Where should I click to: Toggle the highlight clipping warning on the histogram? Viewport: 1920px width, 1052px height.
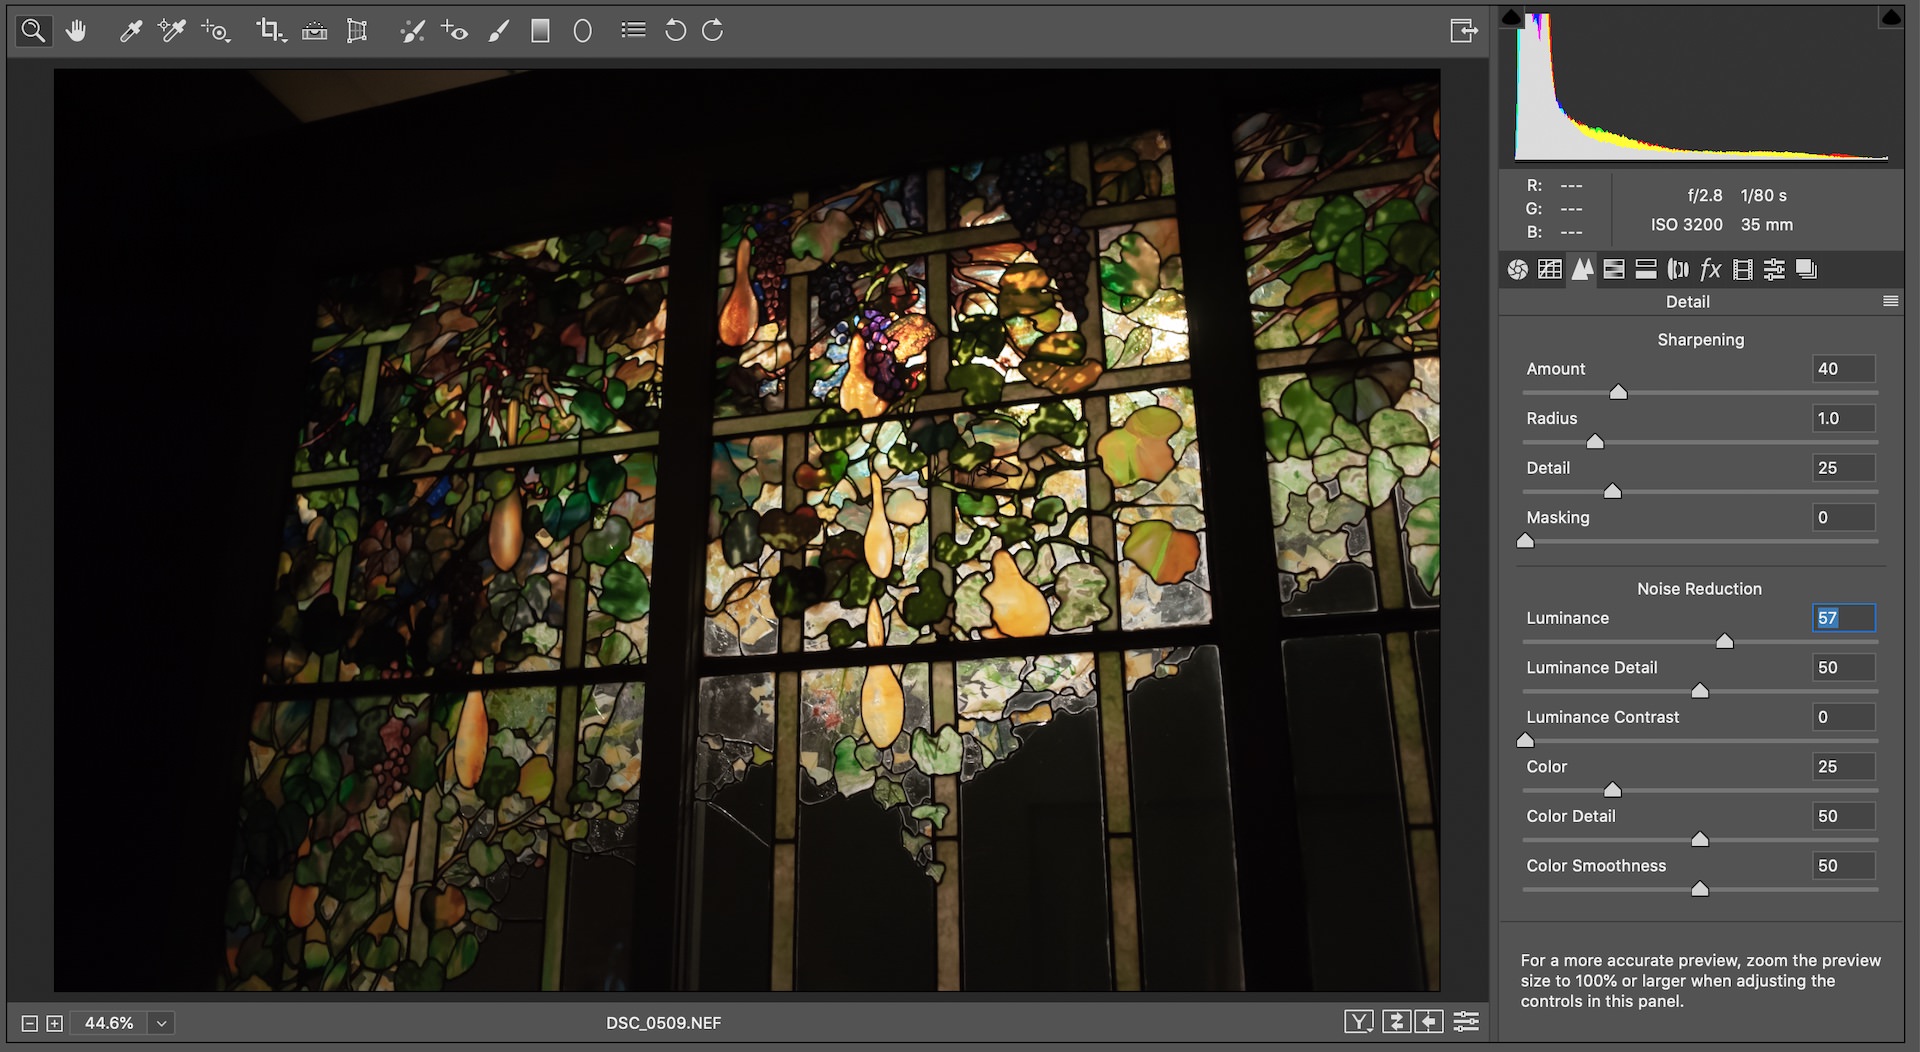pos(1891,17)
